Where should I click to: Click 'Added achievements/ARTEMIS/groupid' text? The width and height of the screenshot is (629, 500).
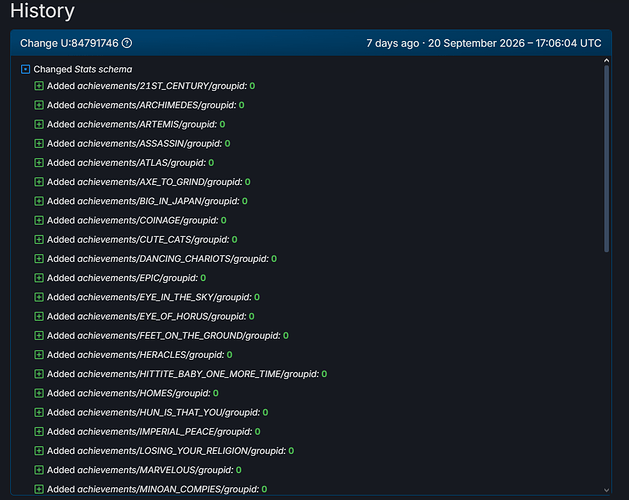pos(132,124)
